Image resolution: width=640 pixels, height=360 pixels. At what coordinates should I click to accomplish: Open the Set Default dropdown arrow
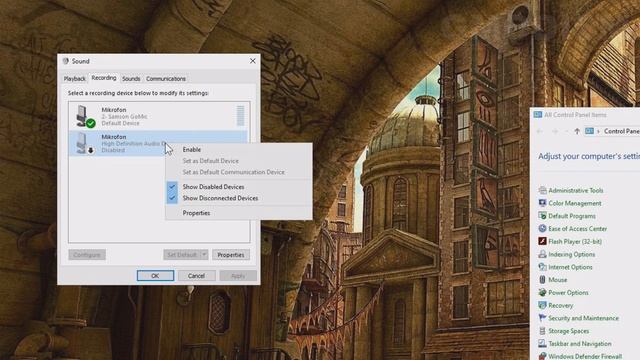(204, 255)
